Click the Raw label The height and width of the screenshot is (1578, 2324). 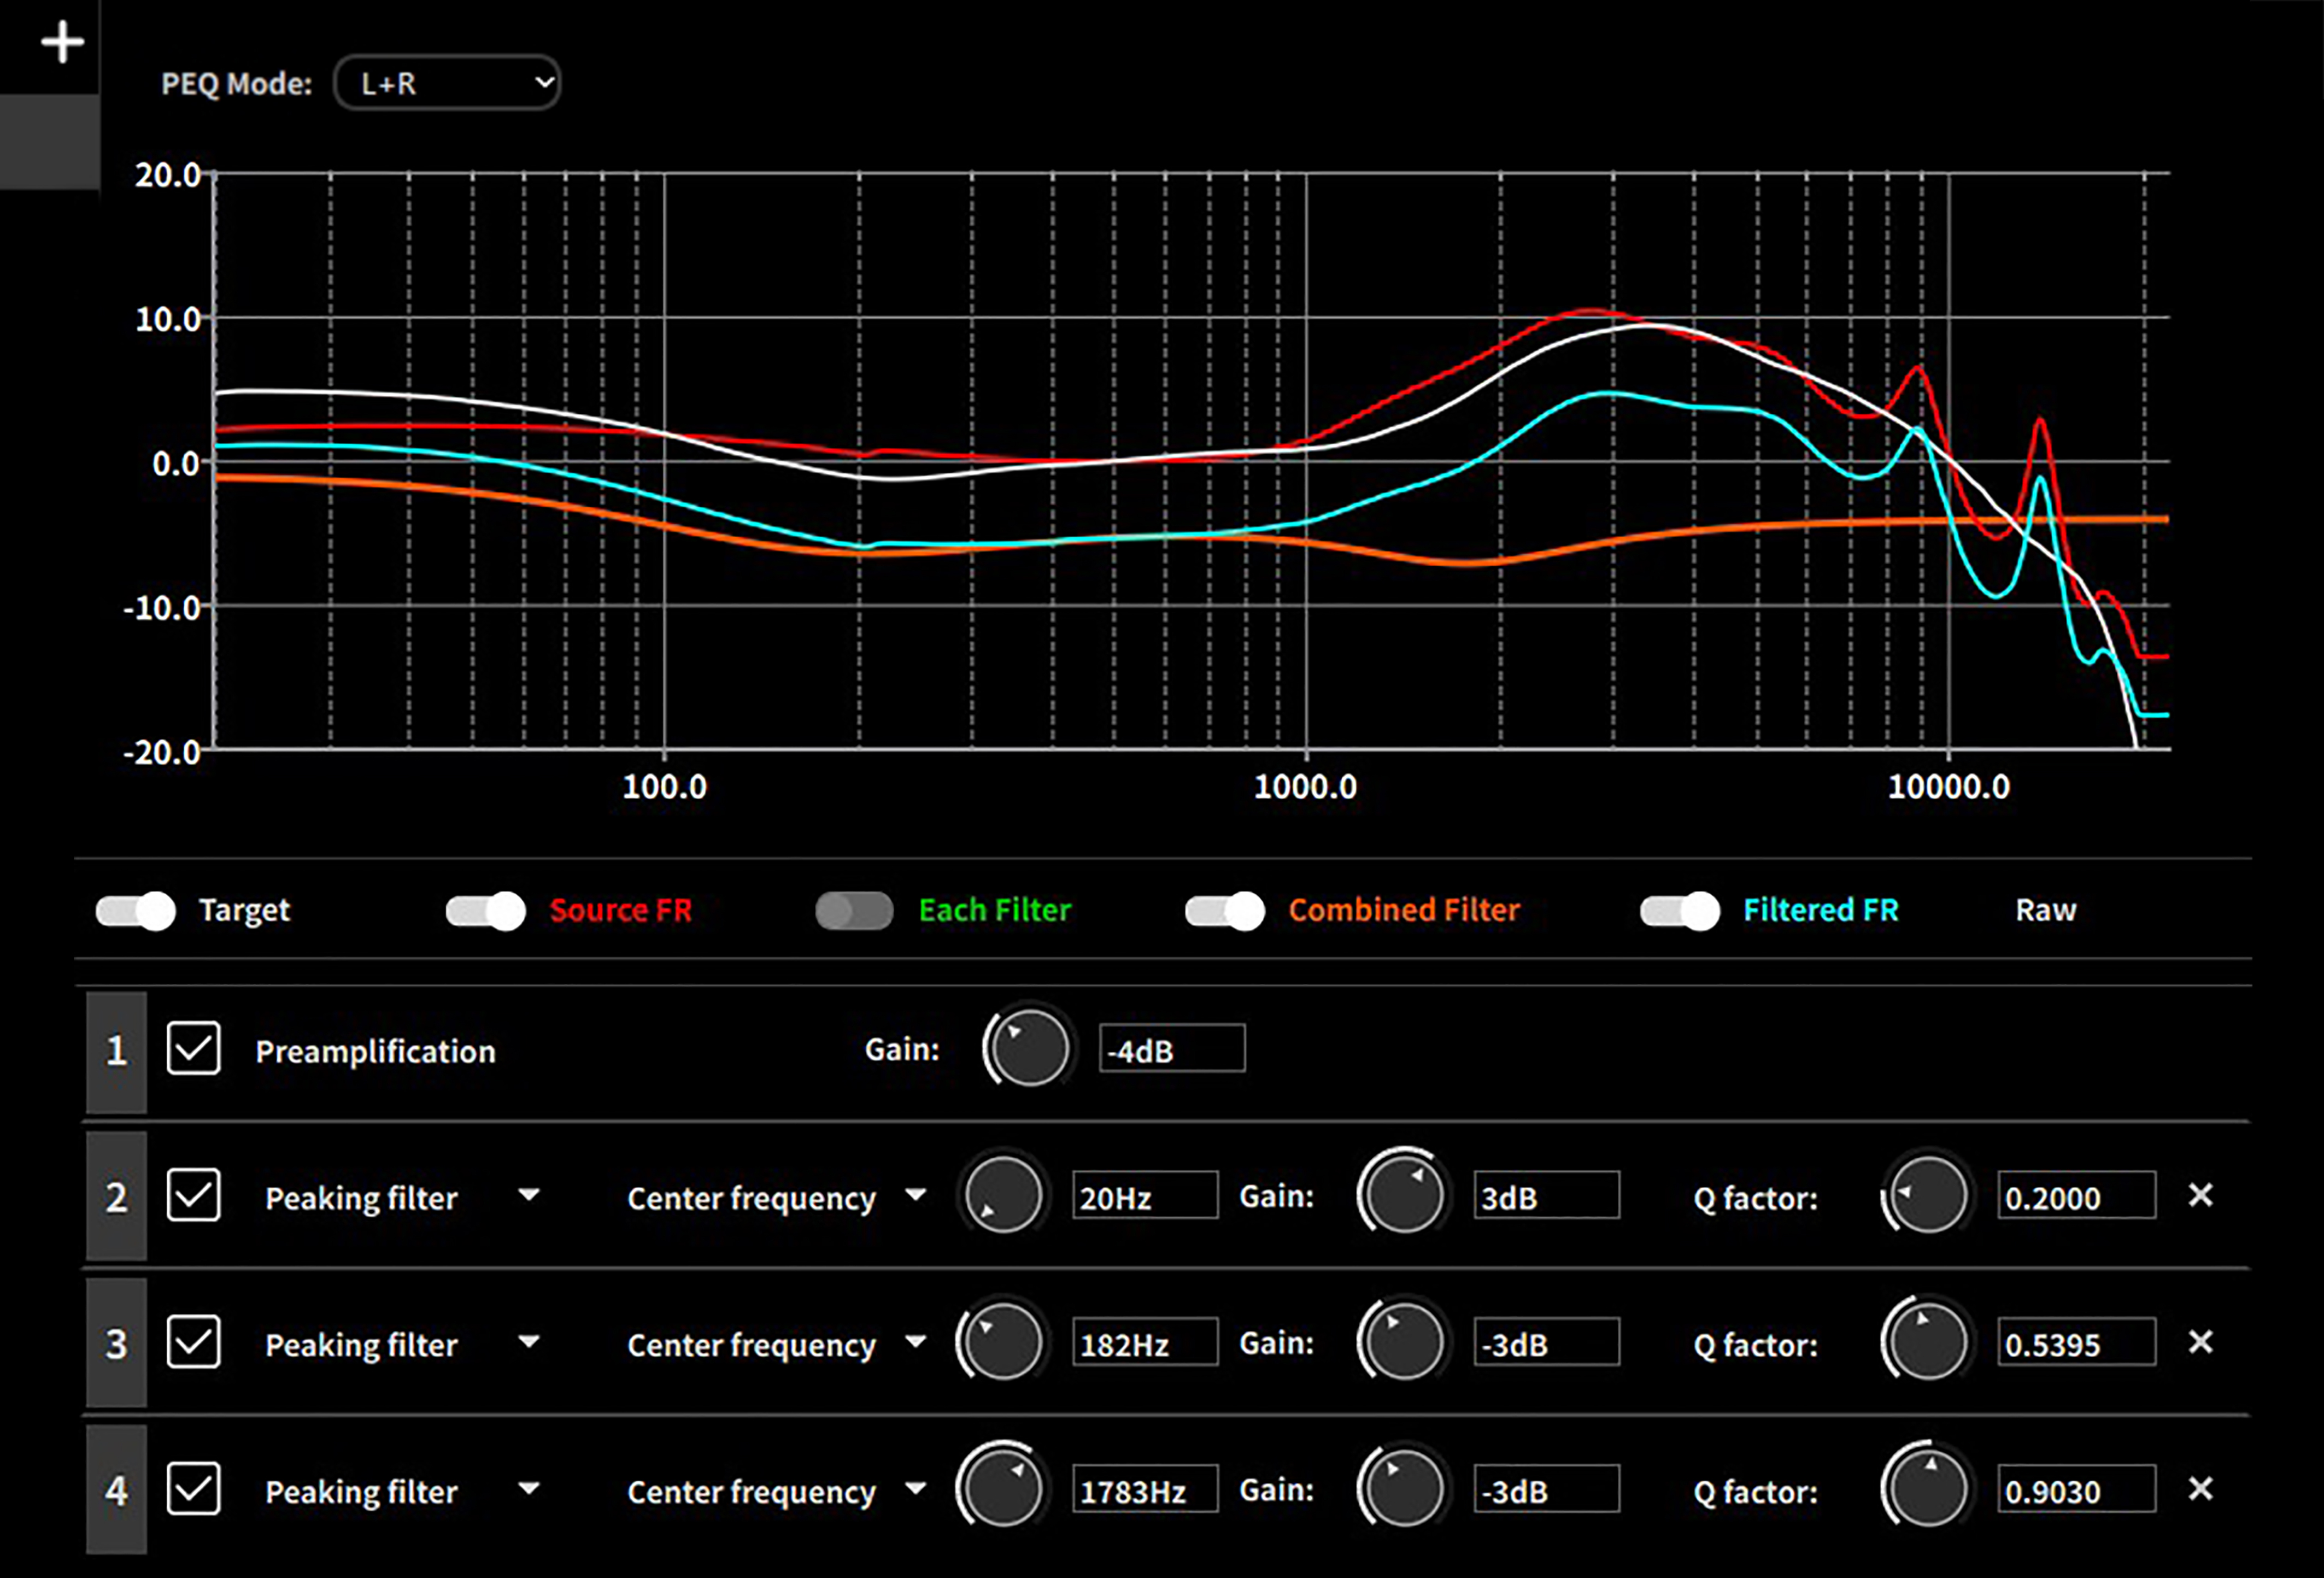click(x=2045, y=910)
